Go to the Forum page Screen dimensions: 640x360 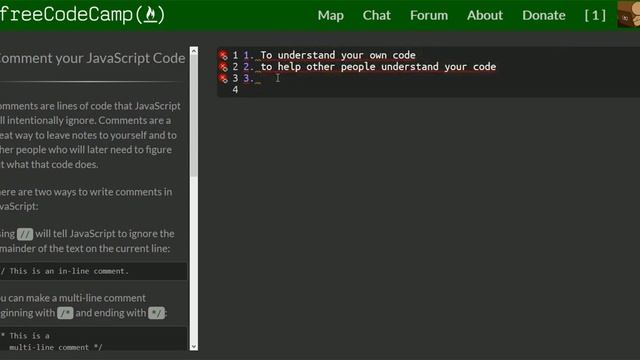click(429, 16)
